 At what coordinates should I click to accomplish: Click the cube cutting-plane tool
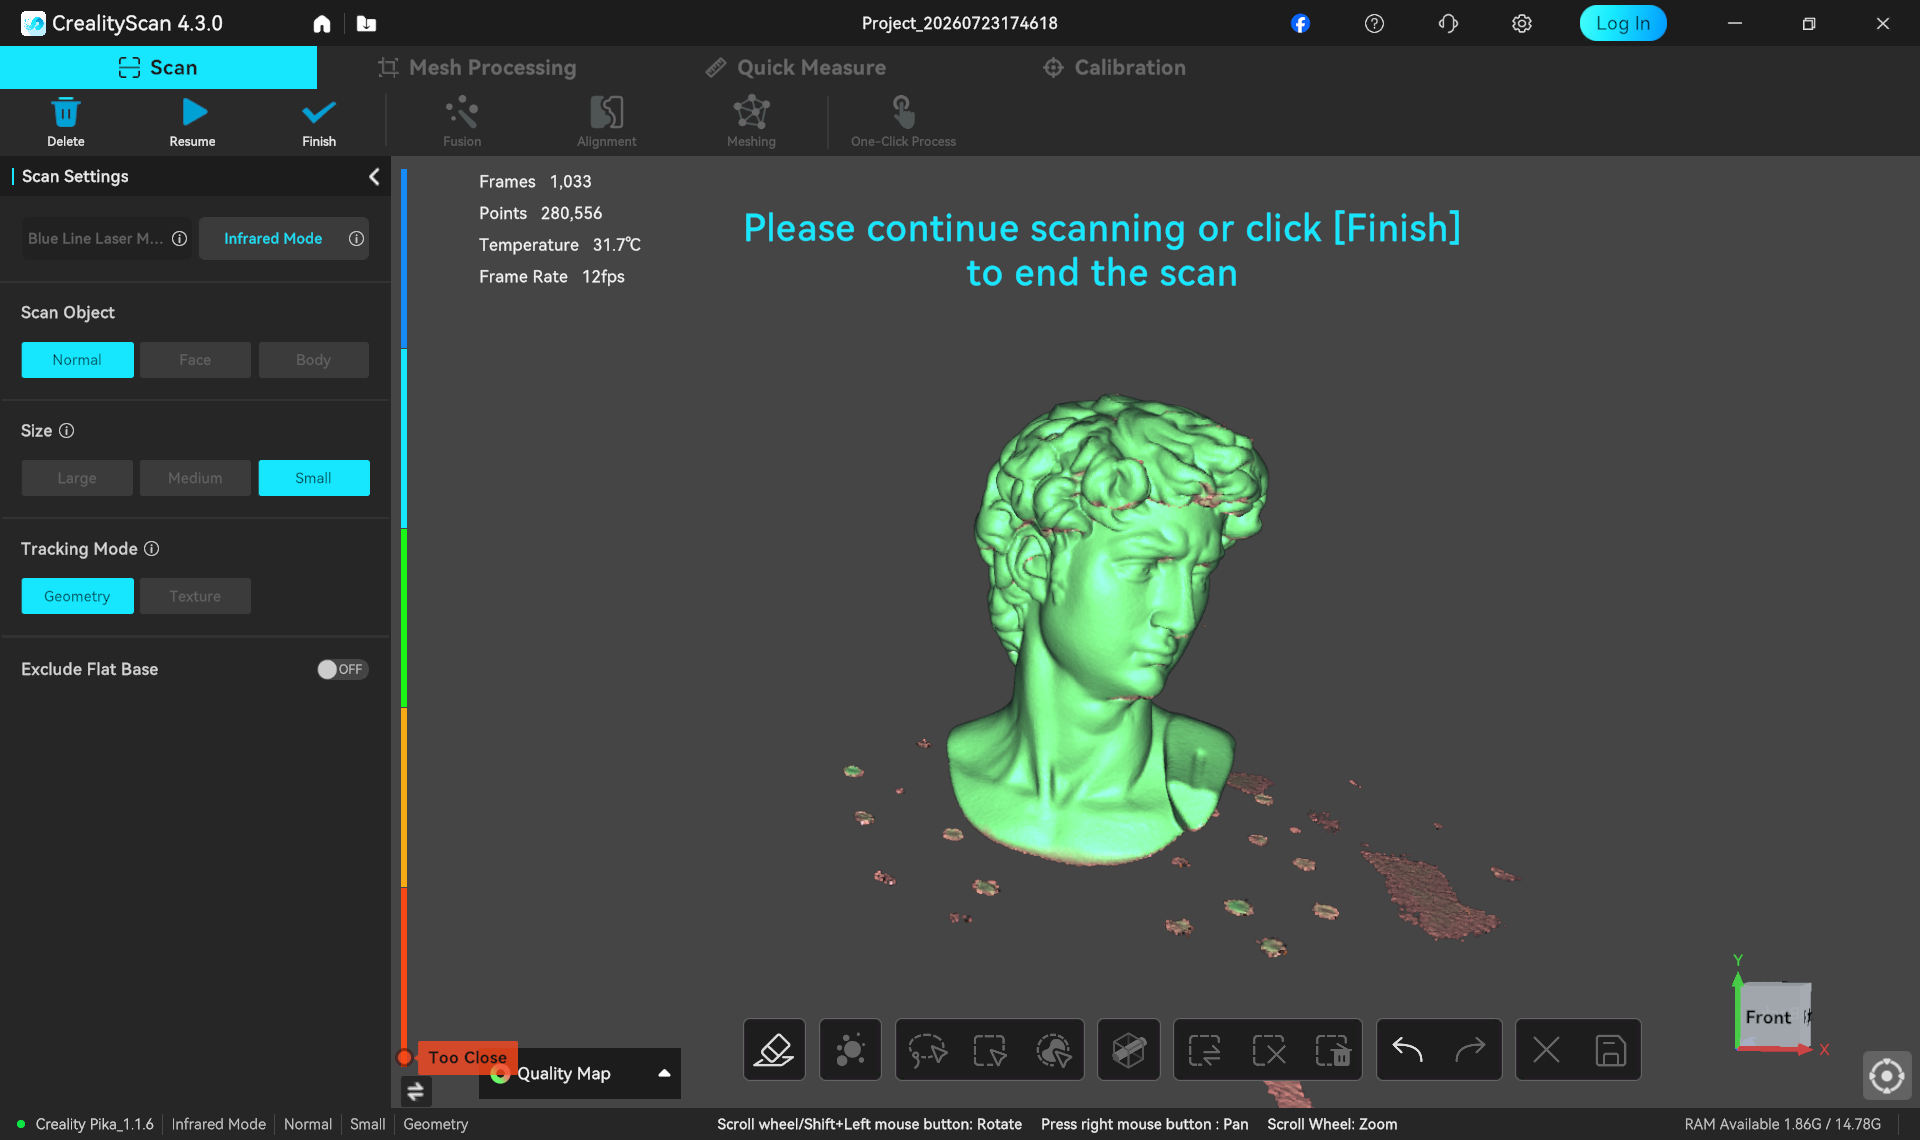pos(1129,1050)
